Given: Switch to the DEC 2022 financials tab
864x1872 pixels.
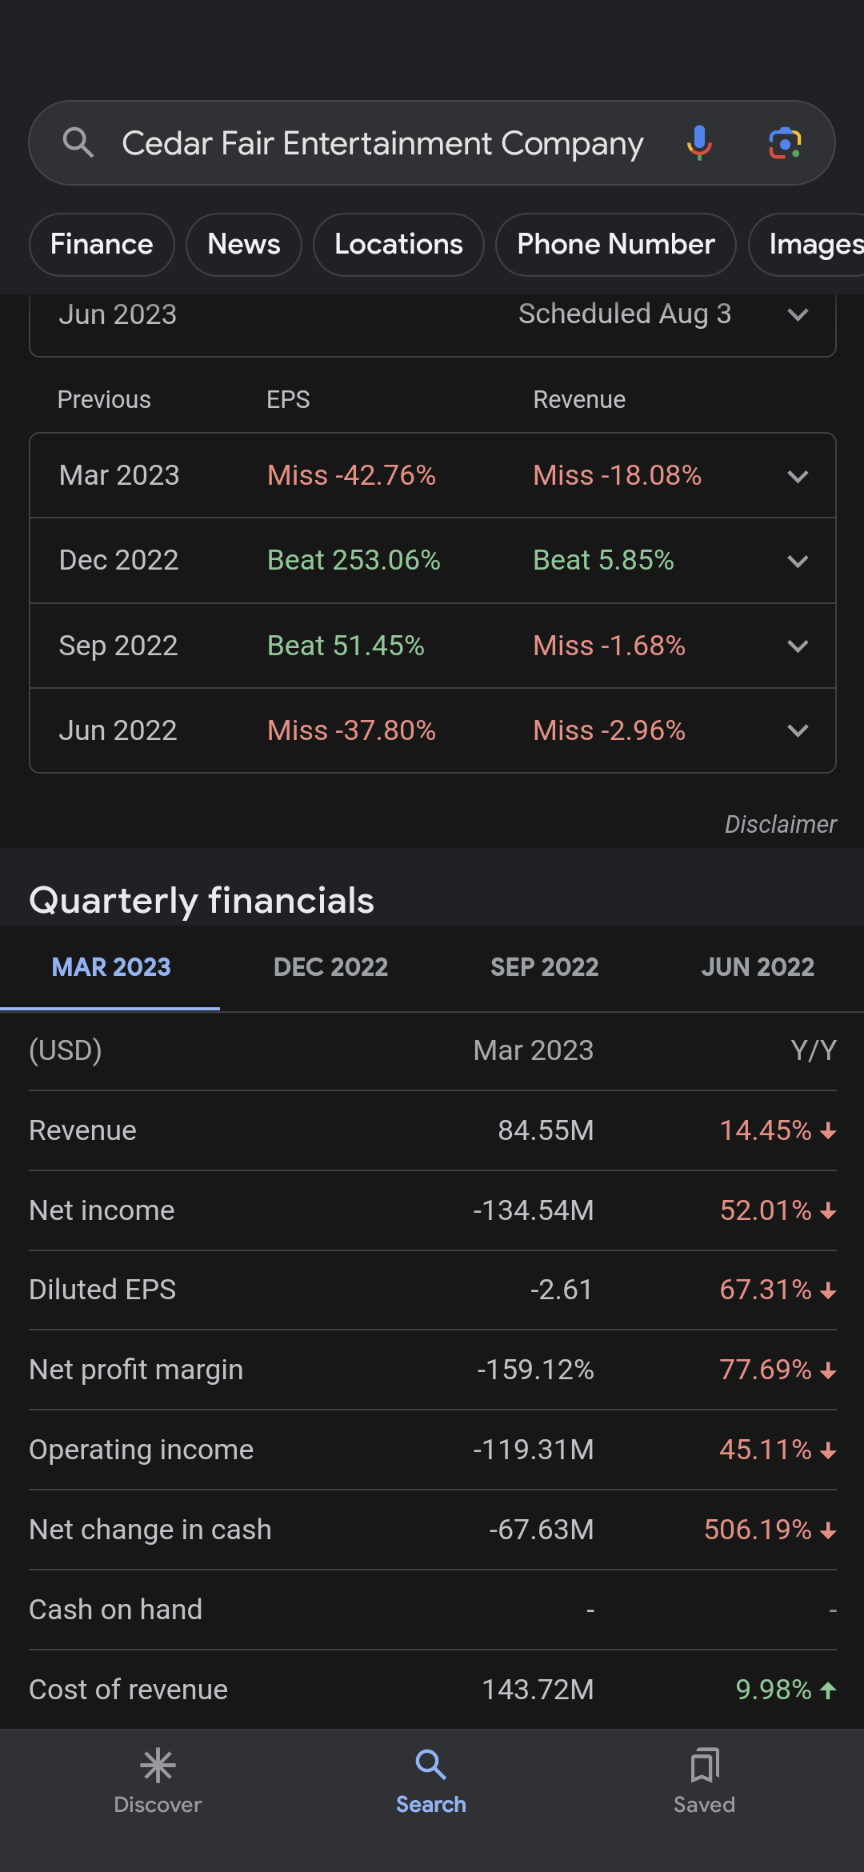Looking at the screenshot, I should point(330,967).
